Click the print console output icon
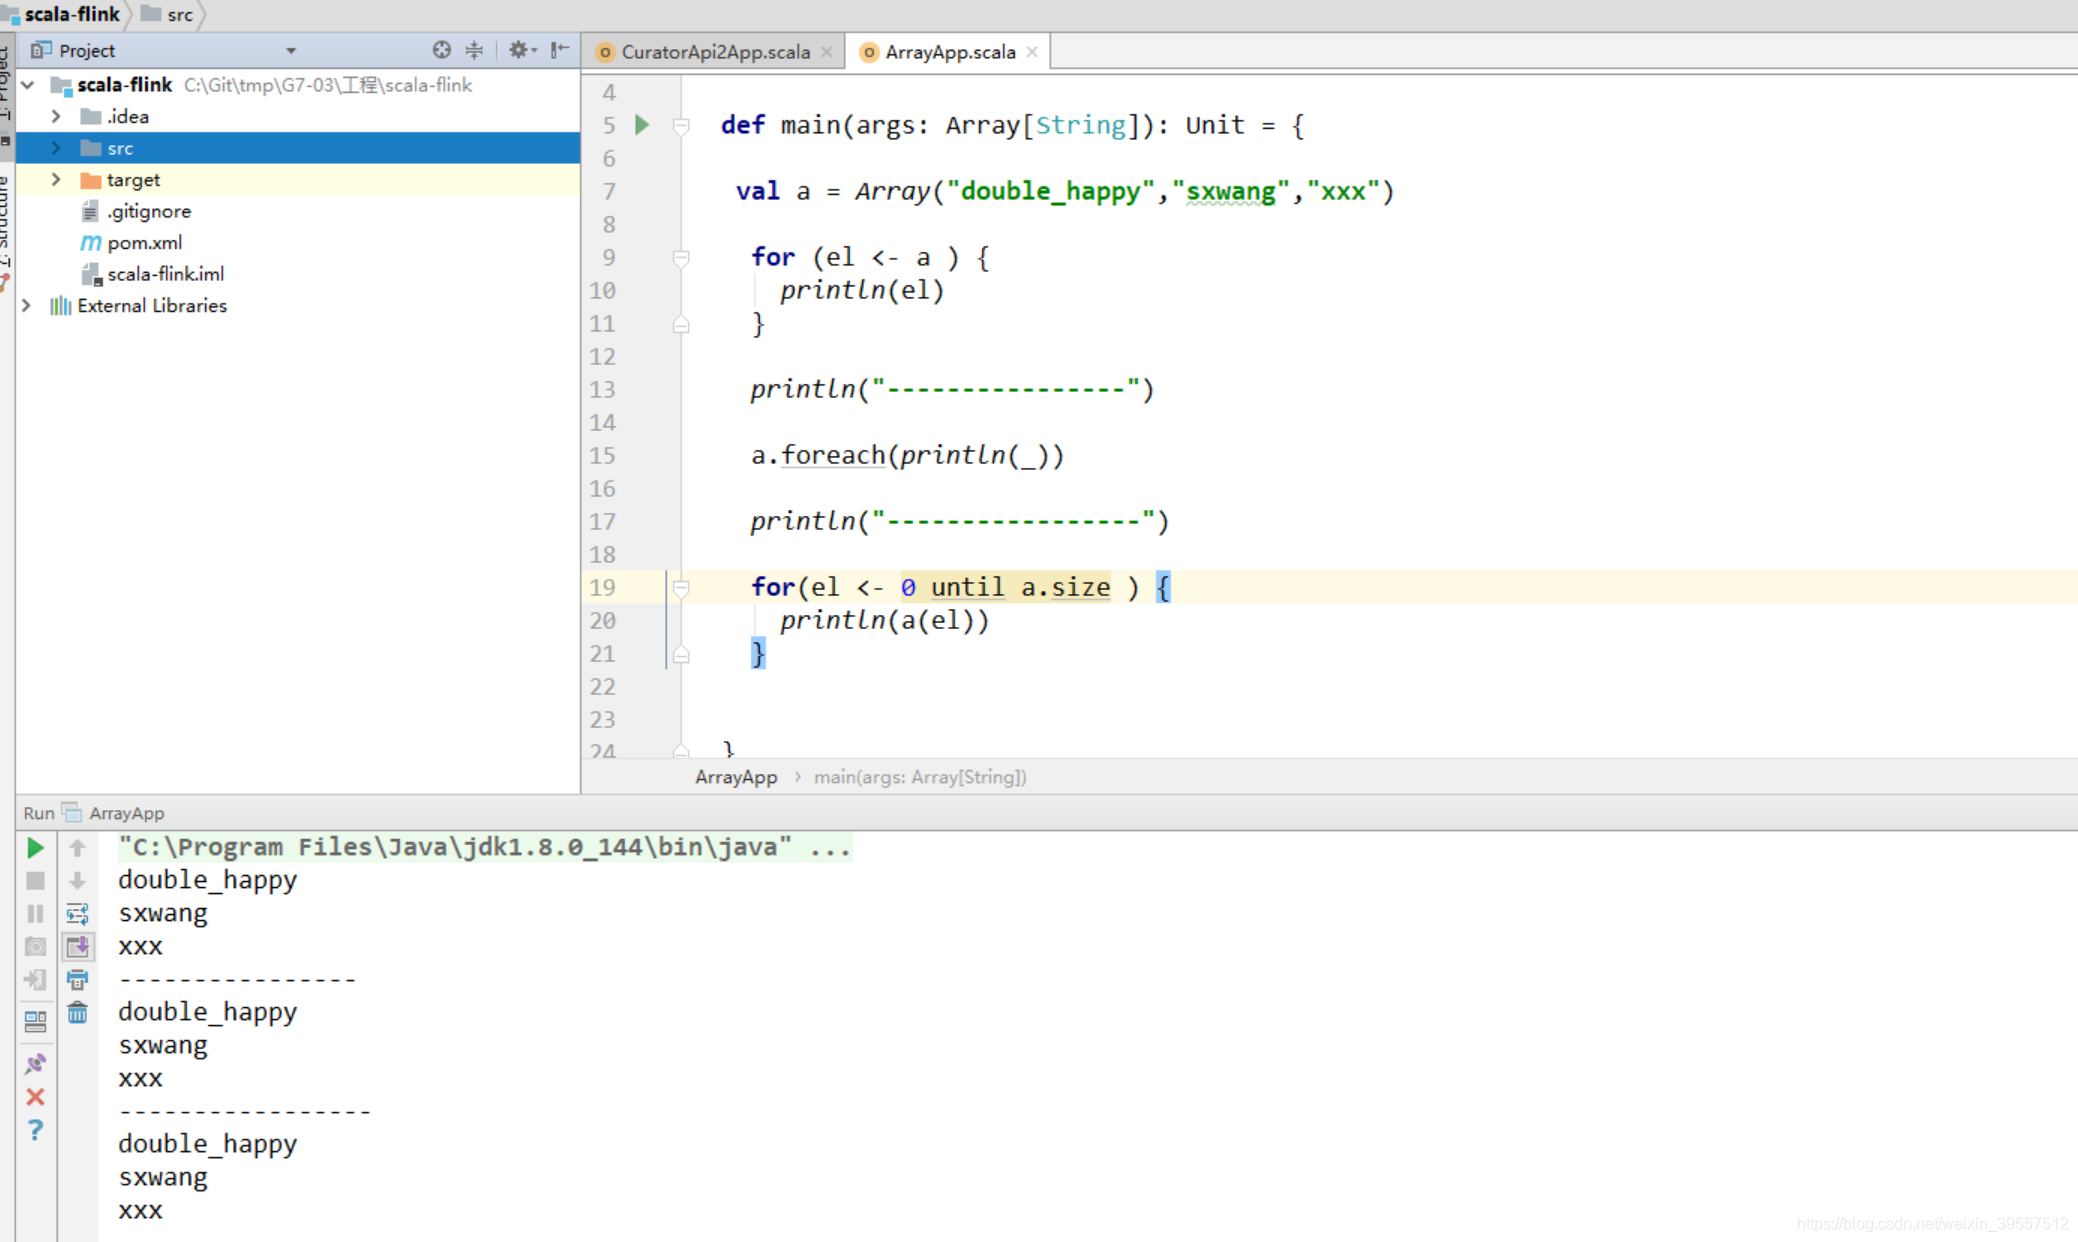The image size is (2078, 1242). coord(77,980)
